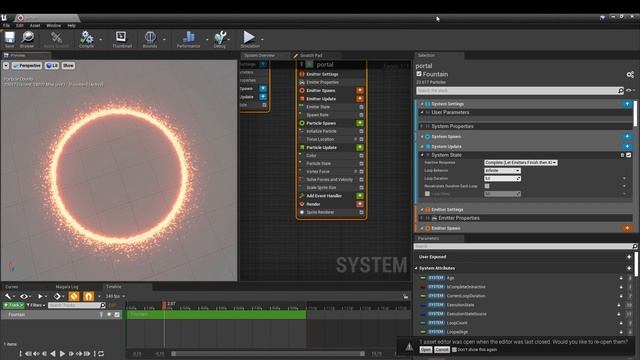
Task: Click the Search the stack input field
Action: pos(520,91)
